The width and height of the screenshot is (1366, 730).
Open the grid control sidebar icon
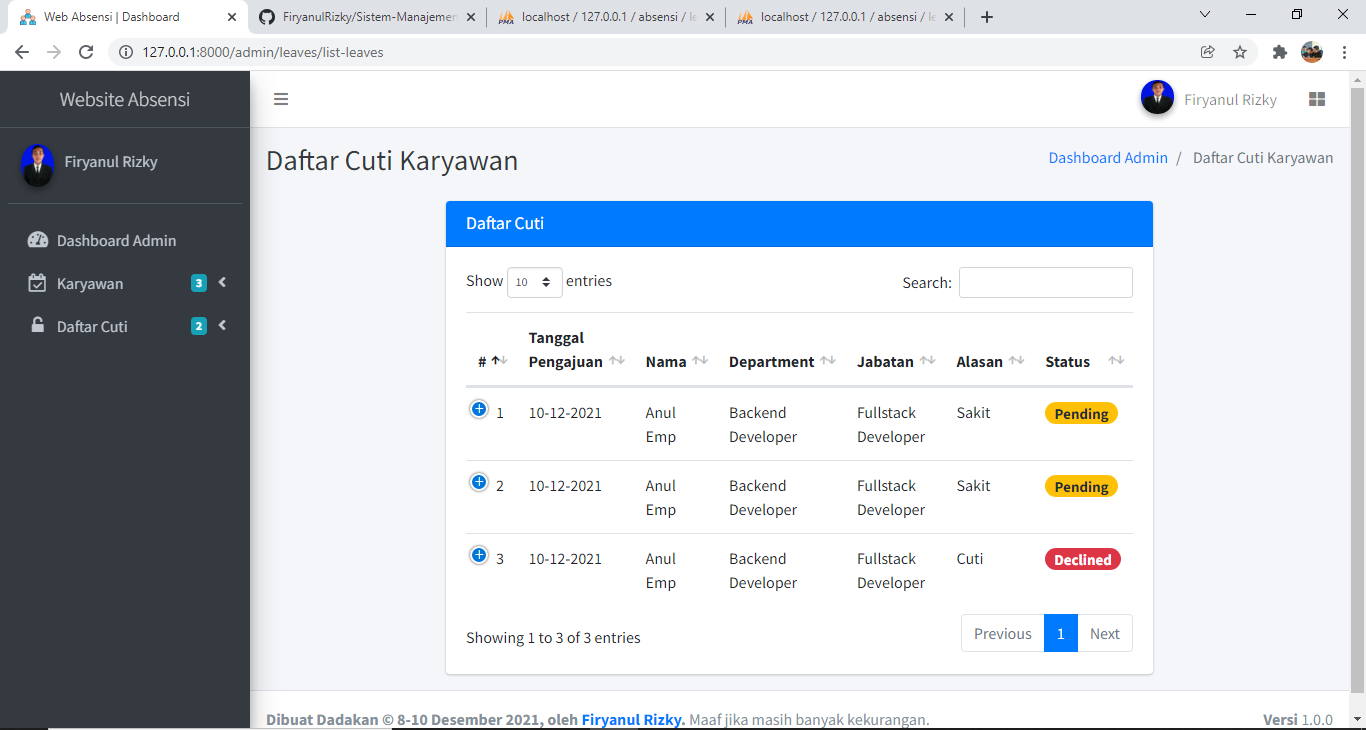[1317, 99]
